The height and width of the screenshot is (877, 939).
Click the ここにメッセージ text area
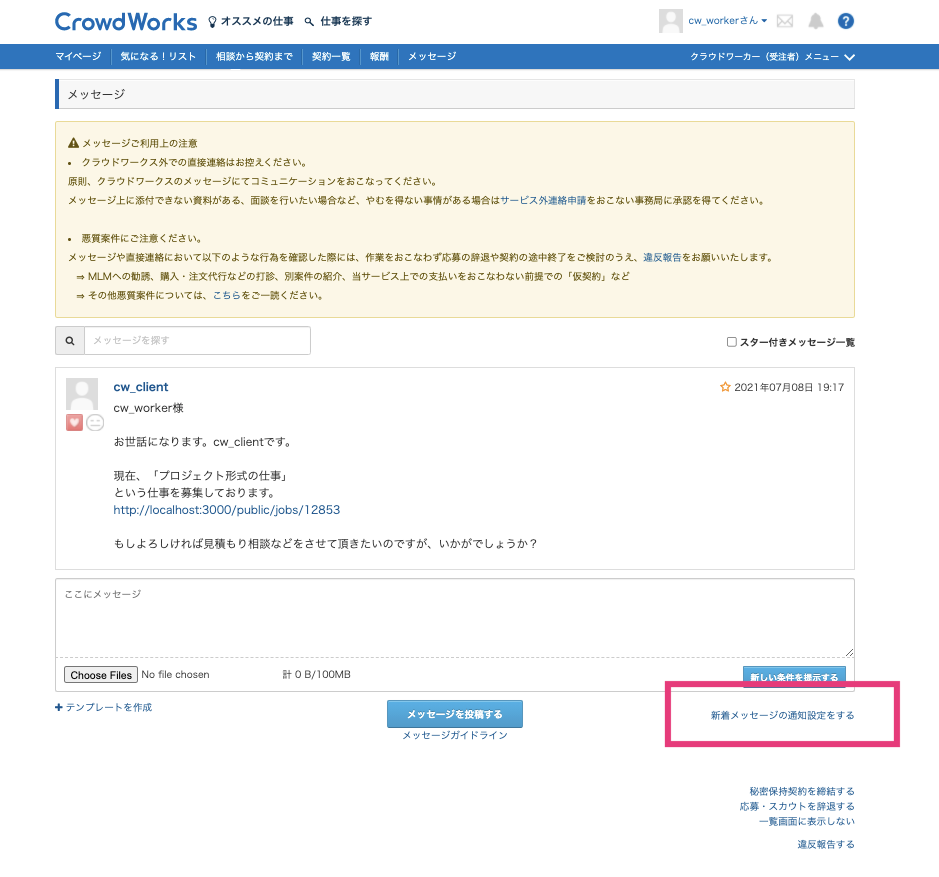[454, 618]
